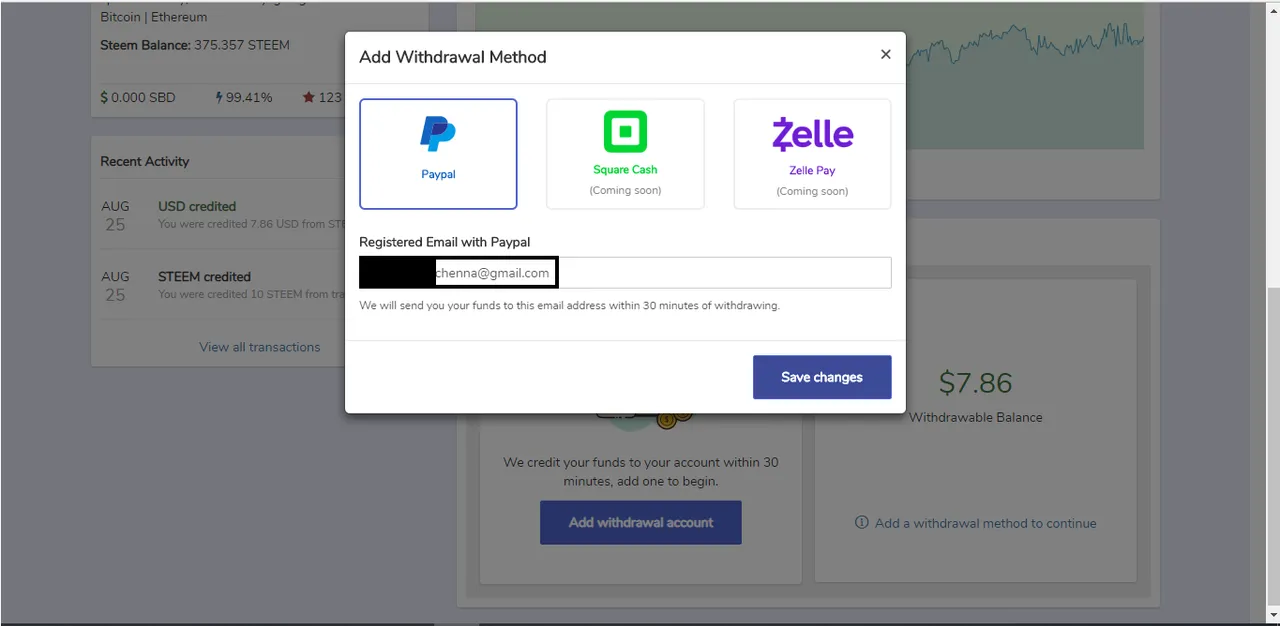
Task: Click the Withdrawable Balance label
Action: pyautogui.click(x=976, y=417)
